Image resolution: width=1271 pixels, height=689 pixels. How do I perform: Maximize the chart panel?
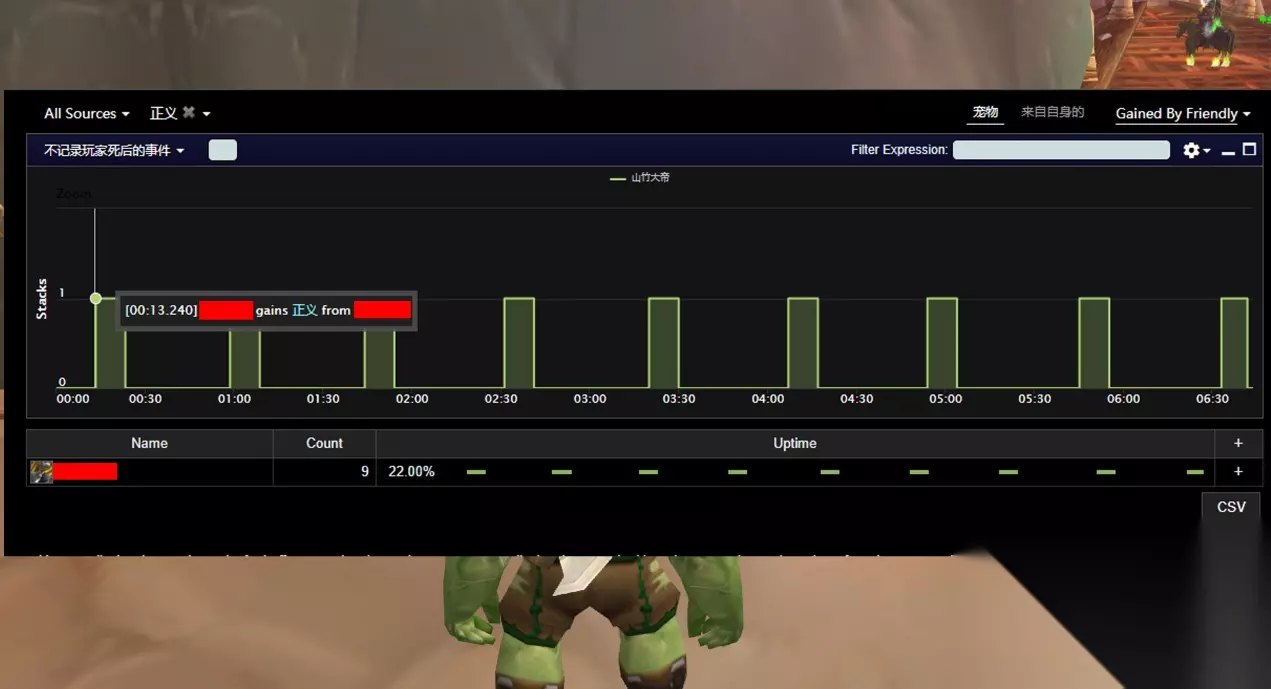(1249, 150)
